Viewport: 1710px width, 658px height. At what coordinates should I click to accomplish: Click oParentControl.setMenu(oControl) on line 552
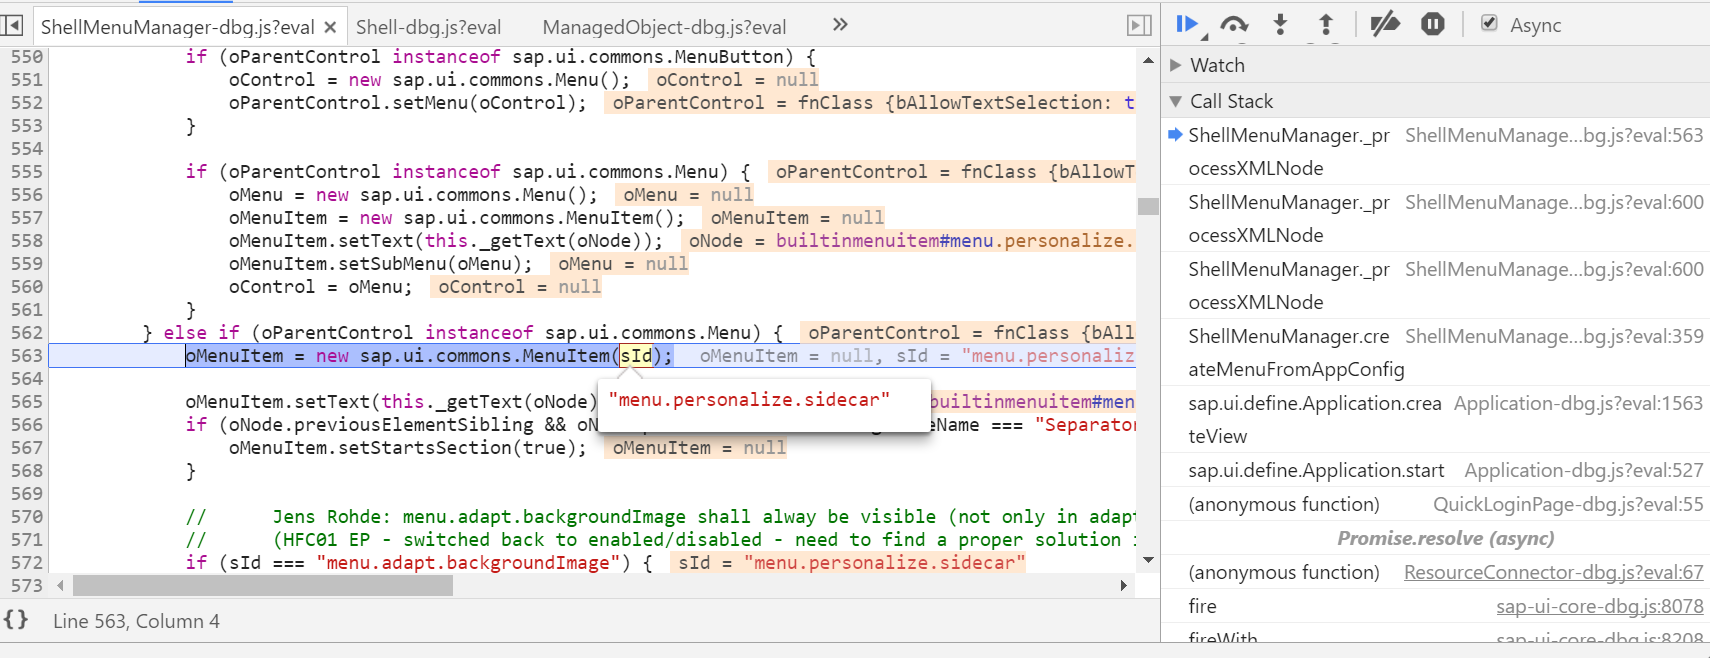(408, 103)
